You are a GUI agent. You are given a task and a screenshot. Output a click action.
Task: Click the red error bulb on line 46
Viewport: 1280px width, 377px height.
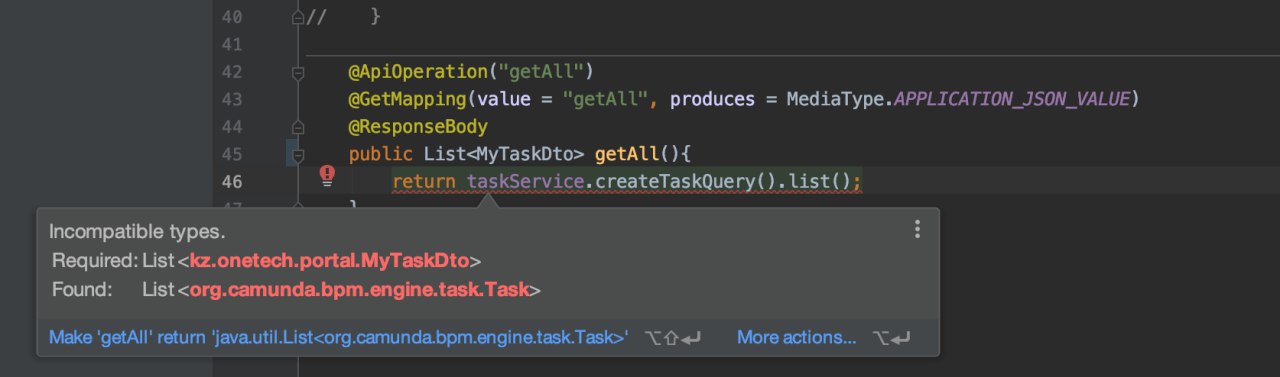point(327,177)
